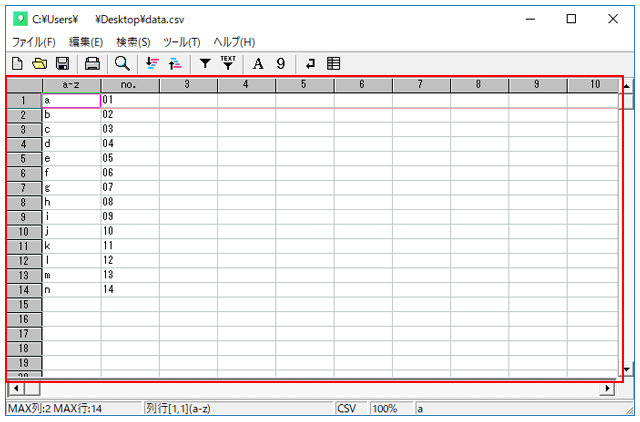Click cell containing 'h'
Viewport: 640px width, 422px height.
[71, 202]
